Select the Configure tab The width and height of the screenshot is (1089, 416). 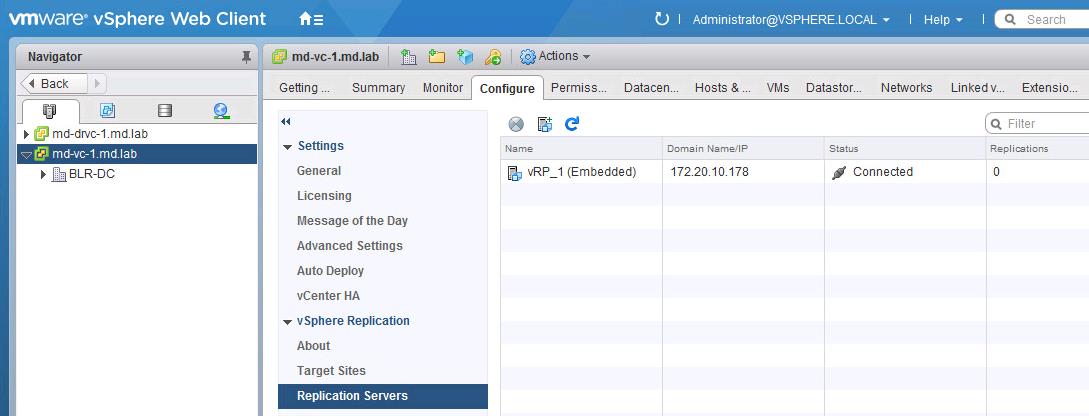(x=507, y=88)
